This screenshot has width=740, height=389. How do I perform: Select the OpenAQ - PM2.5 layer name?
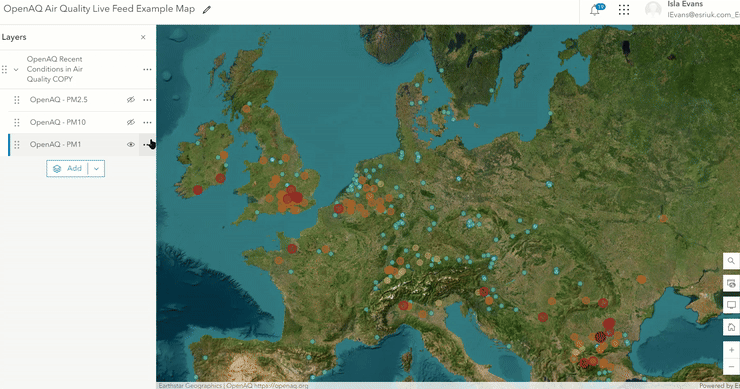click(59, 100)
